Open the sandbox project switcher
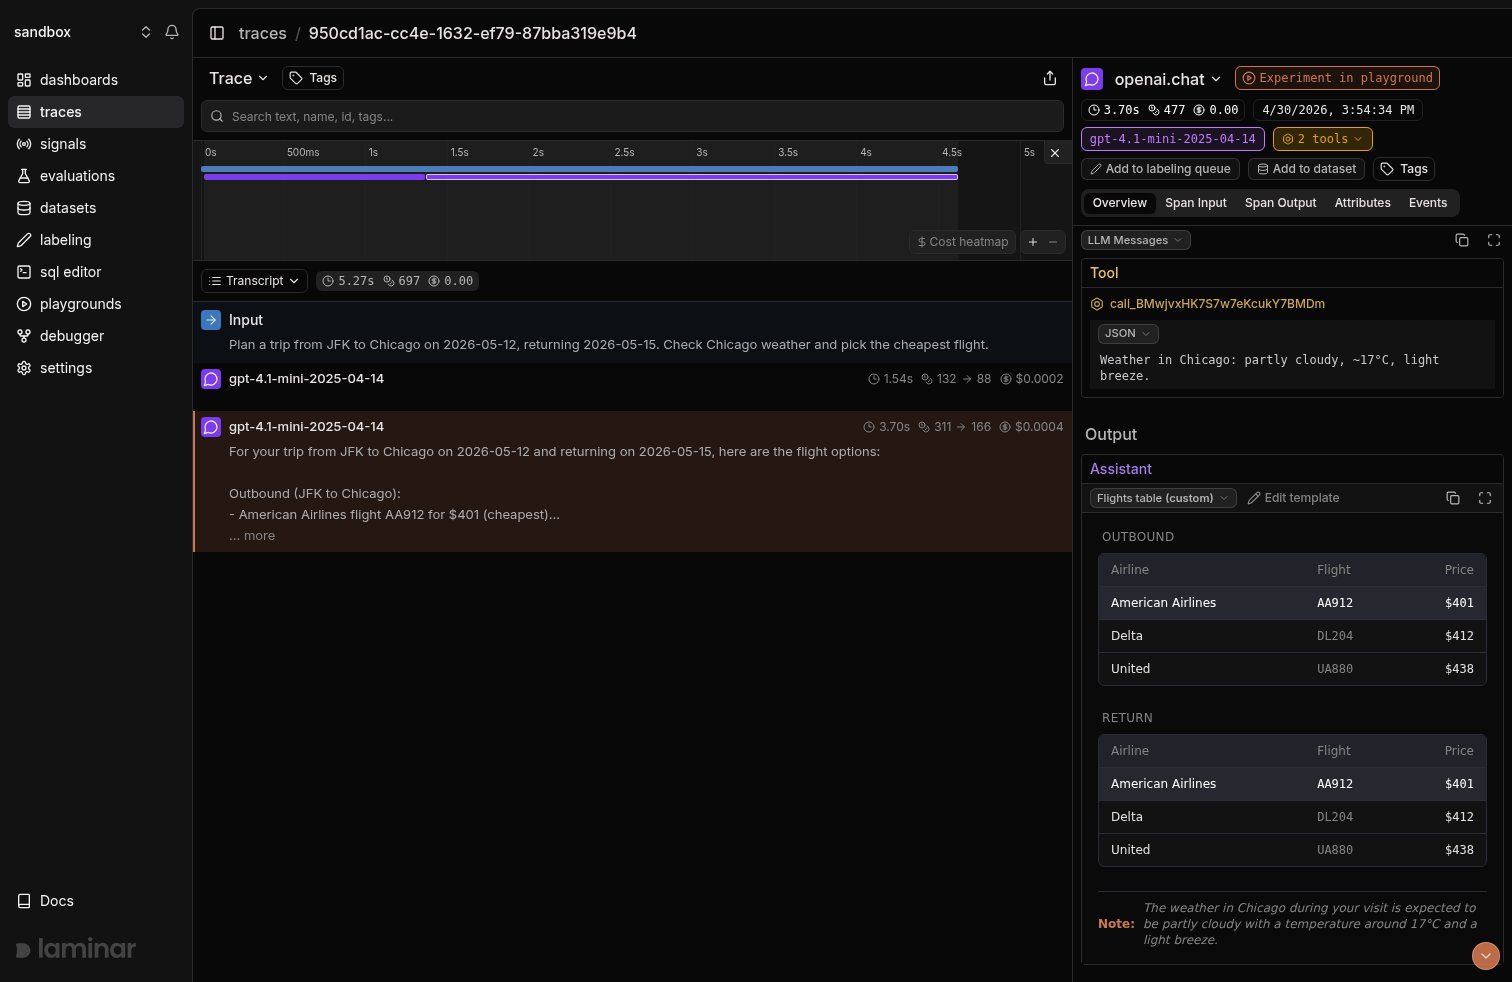Viewport: 1512px width, 982px height. (x=82, y=32)
